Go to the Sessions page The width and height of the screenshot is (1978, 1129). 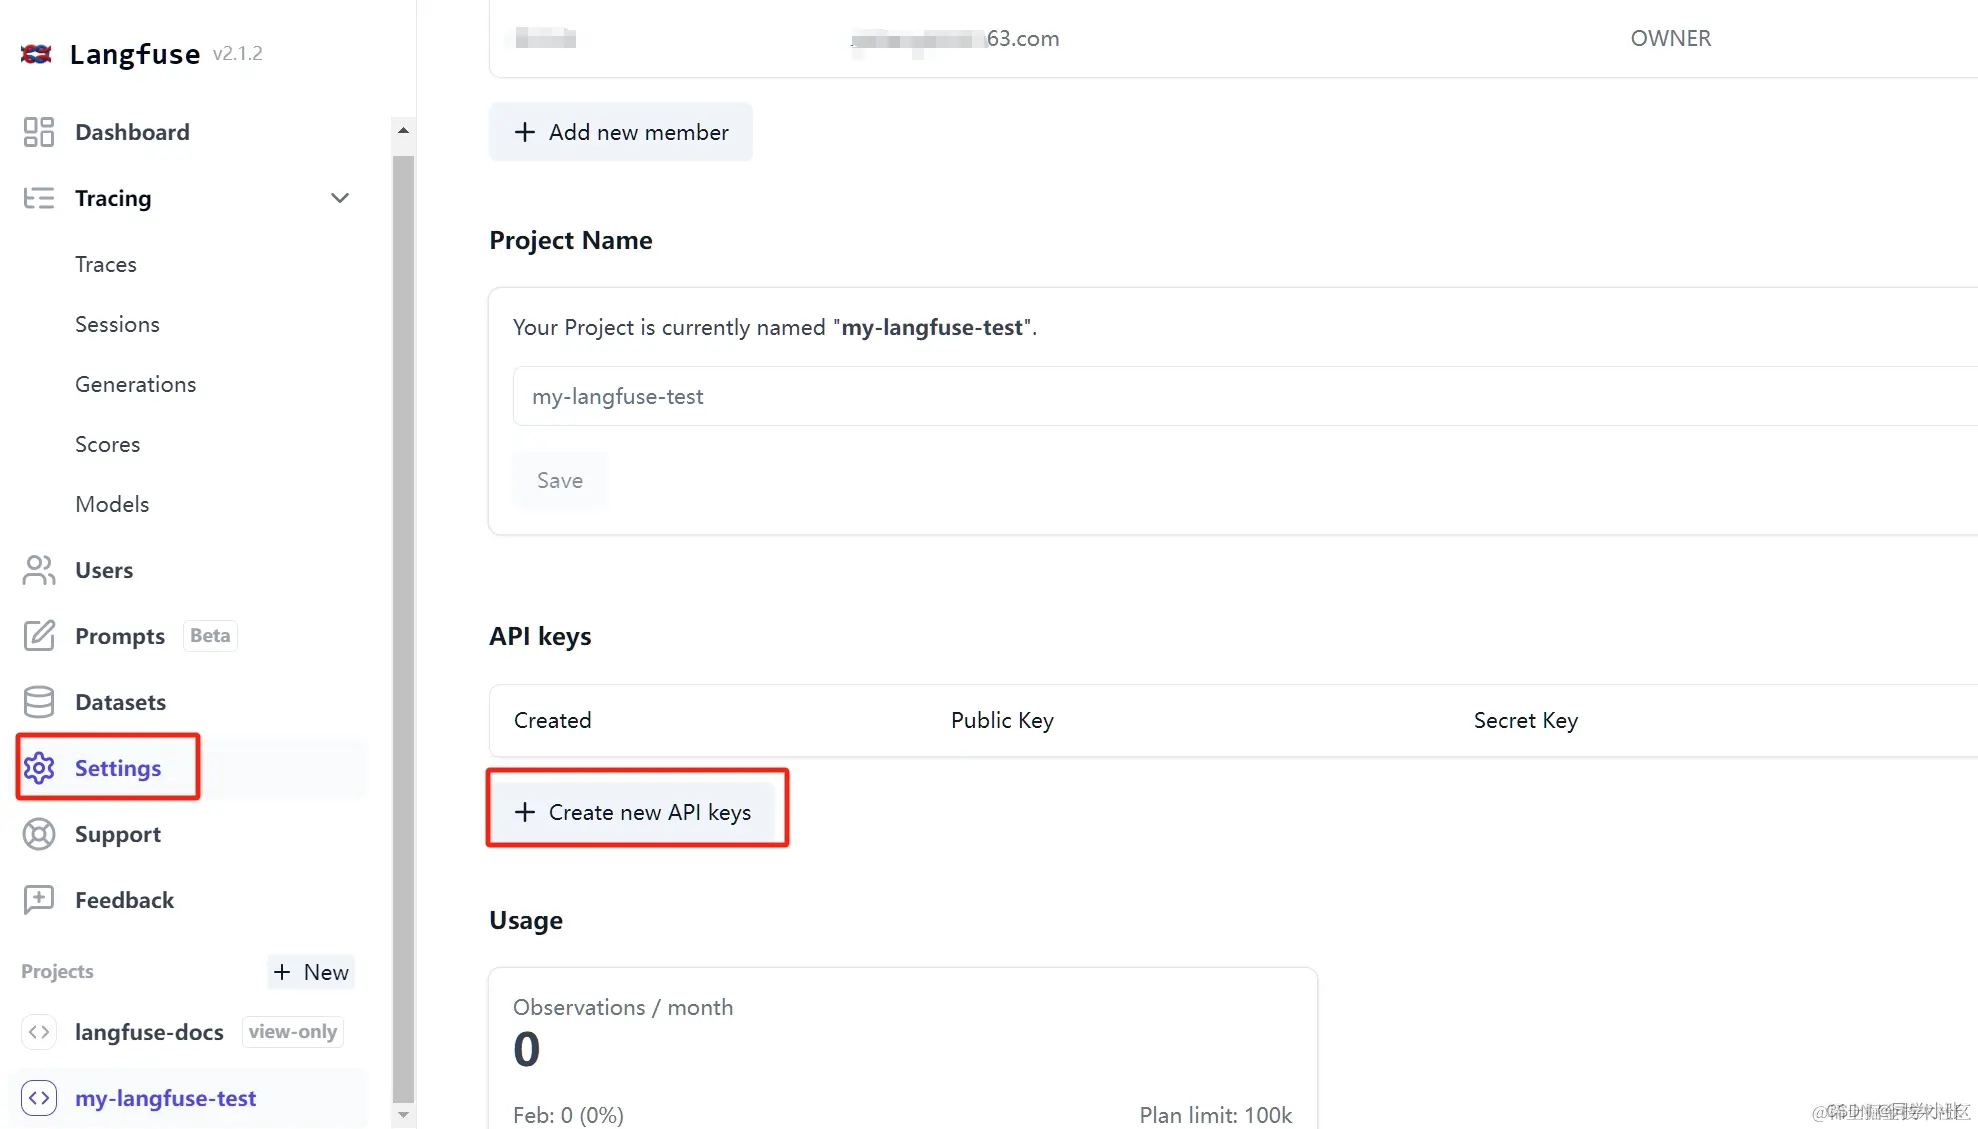click(x=117, y=324)
